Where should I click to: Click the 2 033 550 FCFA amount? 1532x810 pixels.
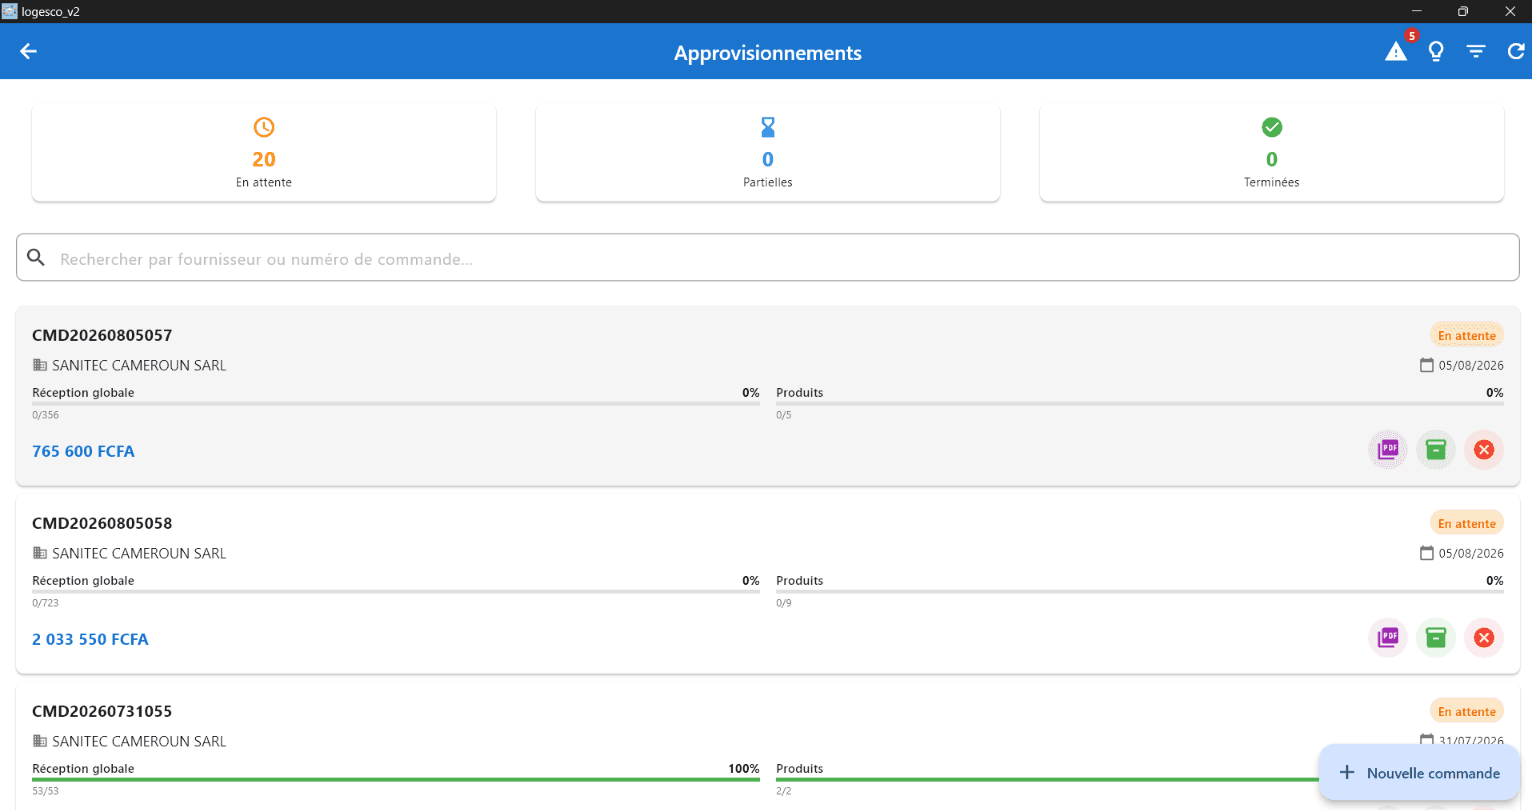coord(90,639)
